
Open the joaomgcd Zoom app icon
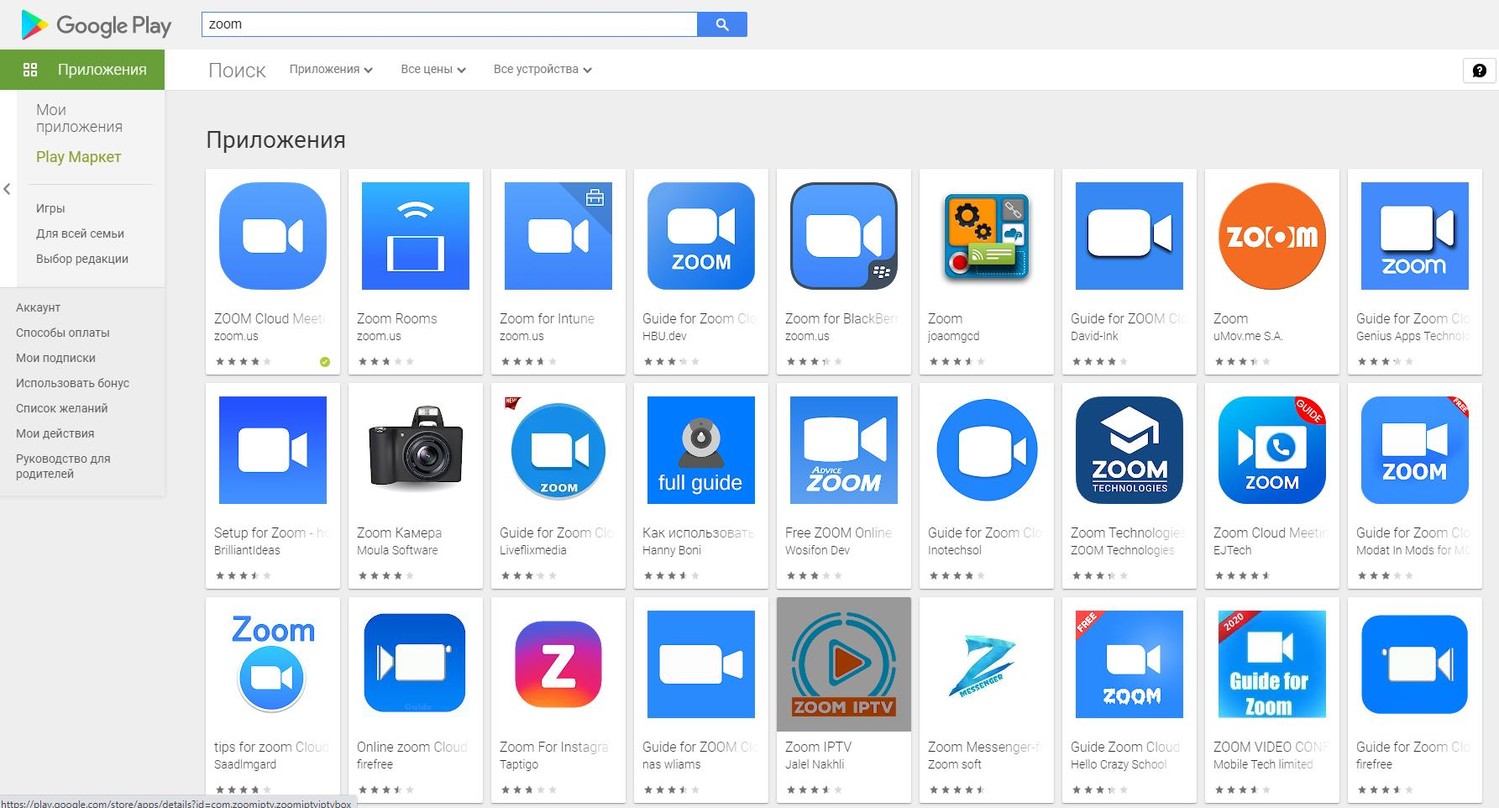tap(987, 236)
